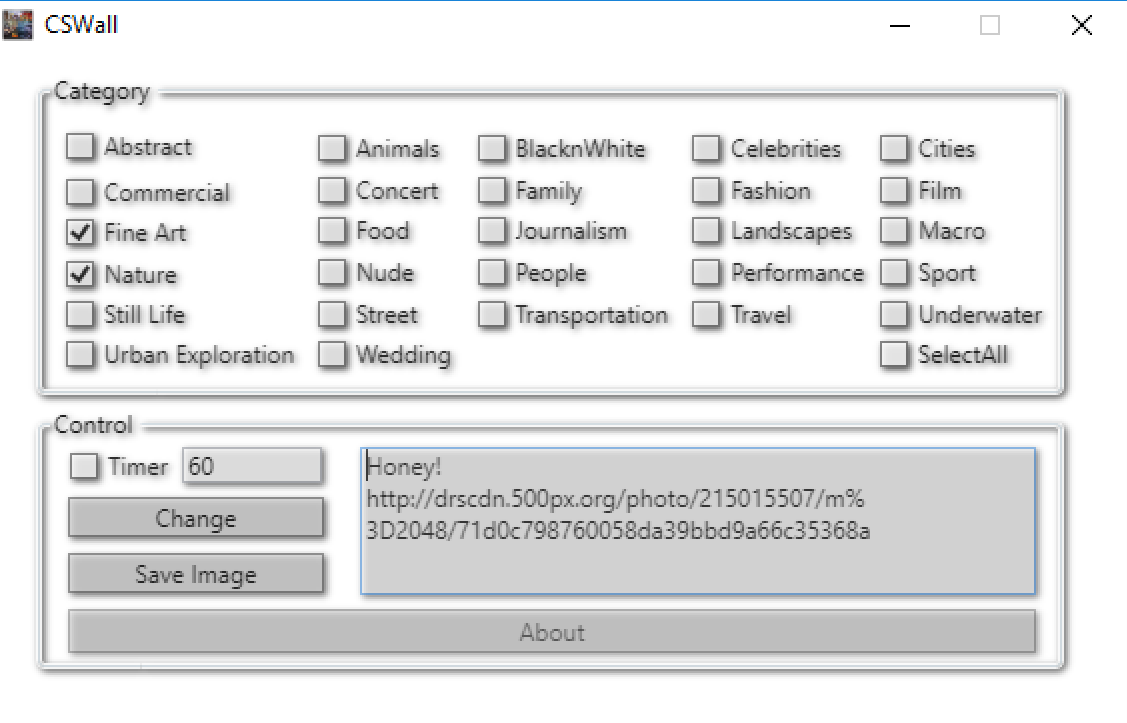
Task: Tick the People category
Action: tap(492, 272)
